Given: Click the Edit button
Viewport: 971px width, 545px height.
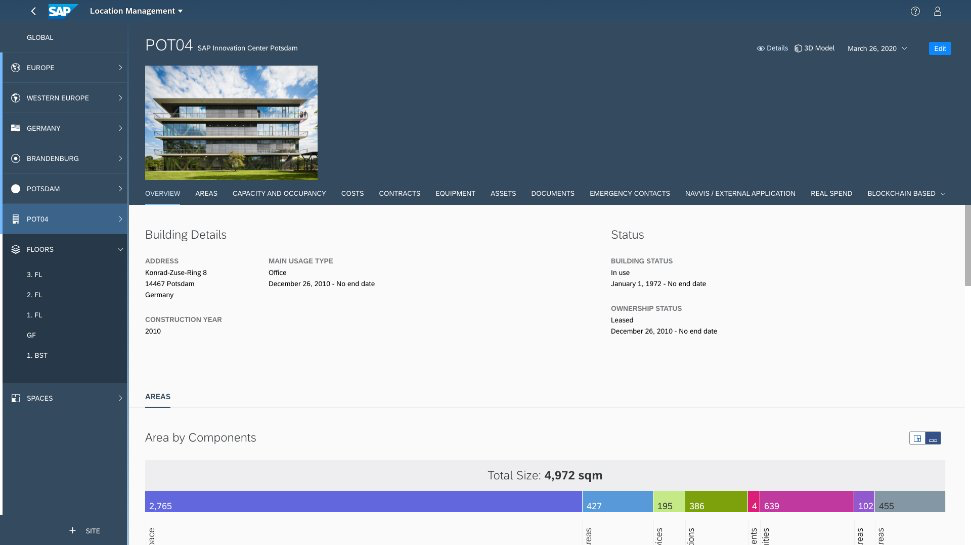Looking at the screenshot, I should 939,48.
